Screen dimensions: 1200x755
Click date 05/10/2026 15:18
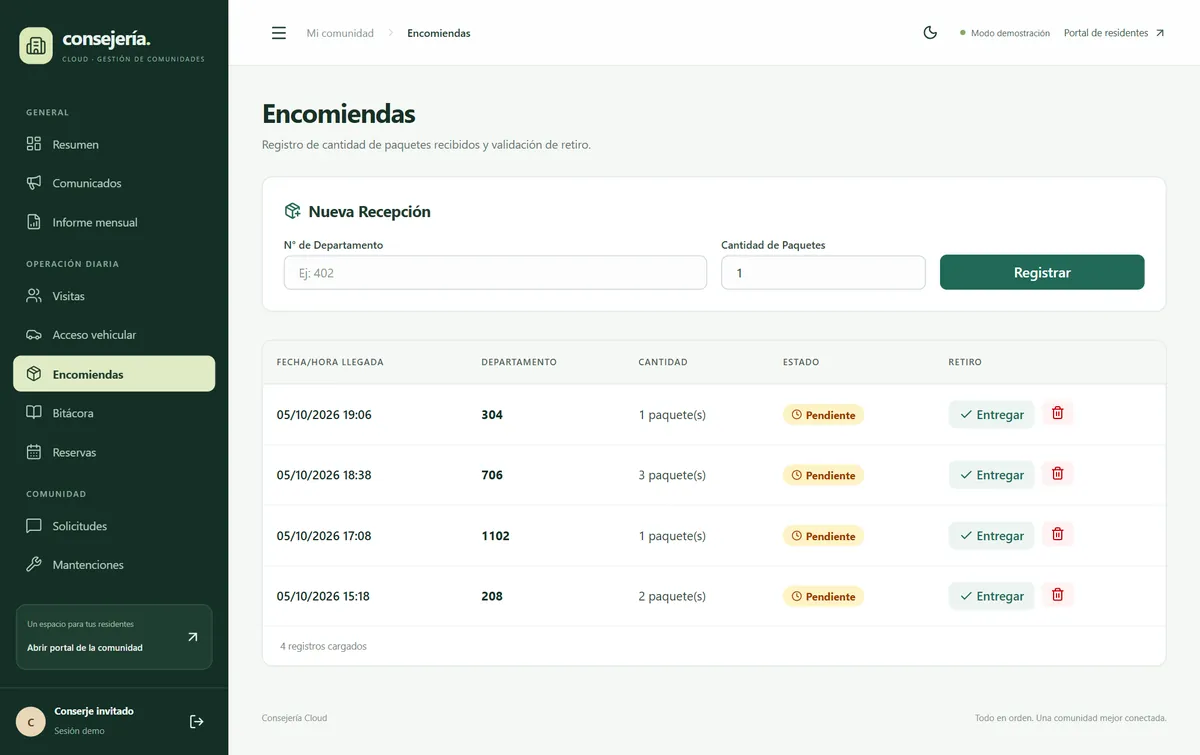pyautogui.click(x=323, y=596)
